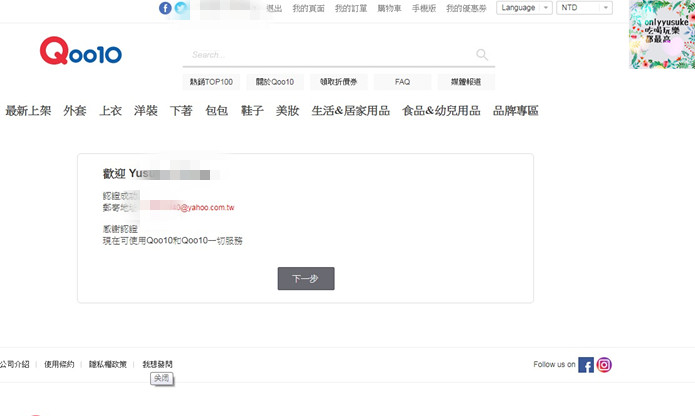The width and height of the screenshot is (695, 416).
Task: Select 包包 category menu
Action: [217, 111]
